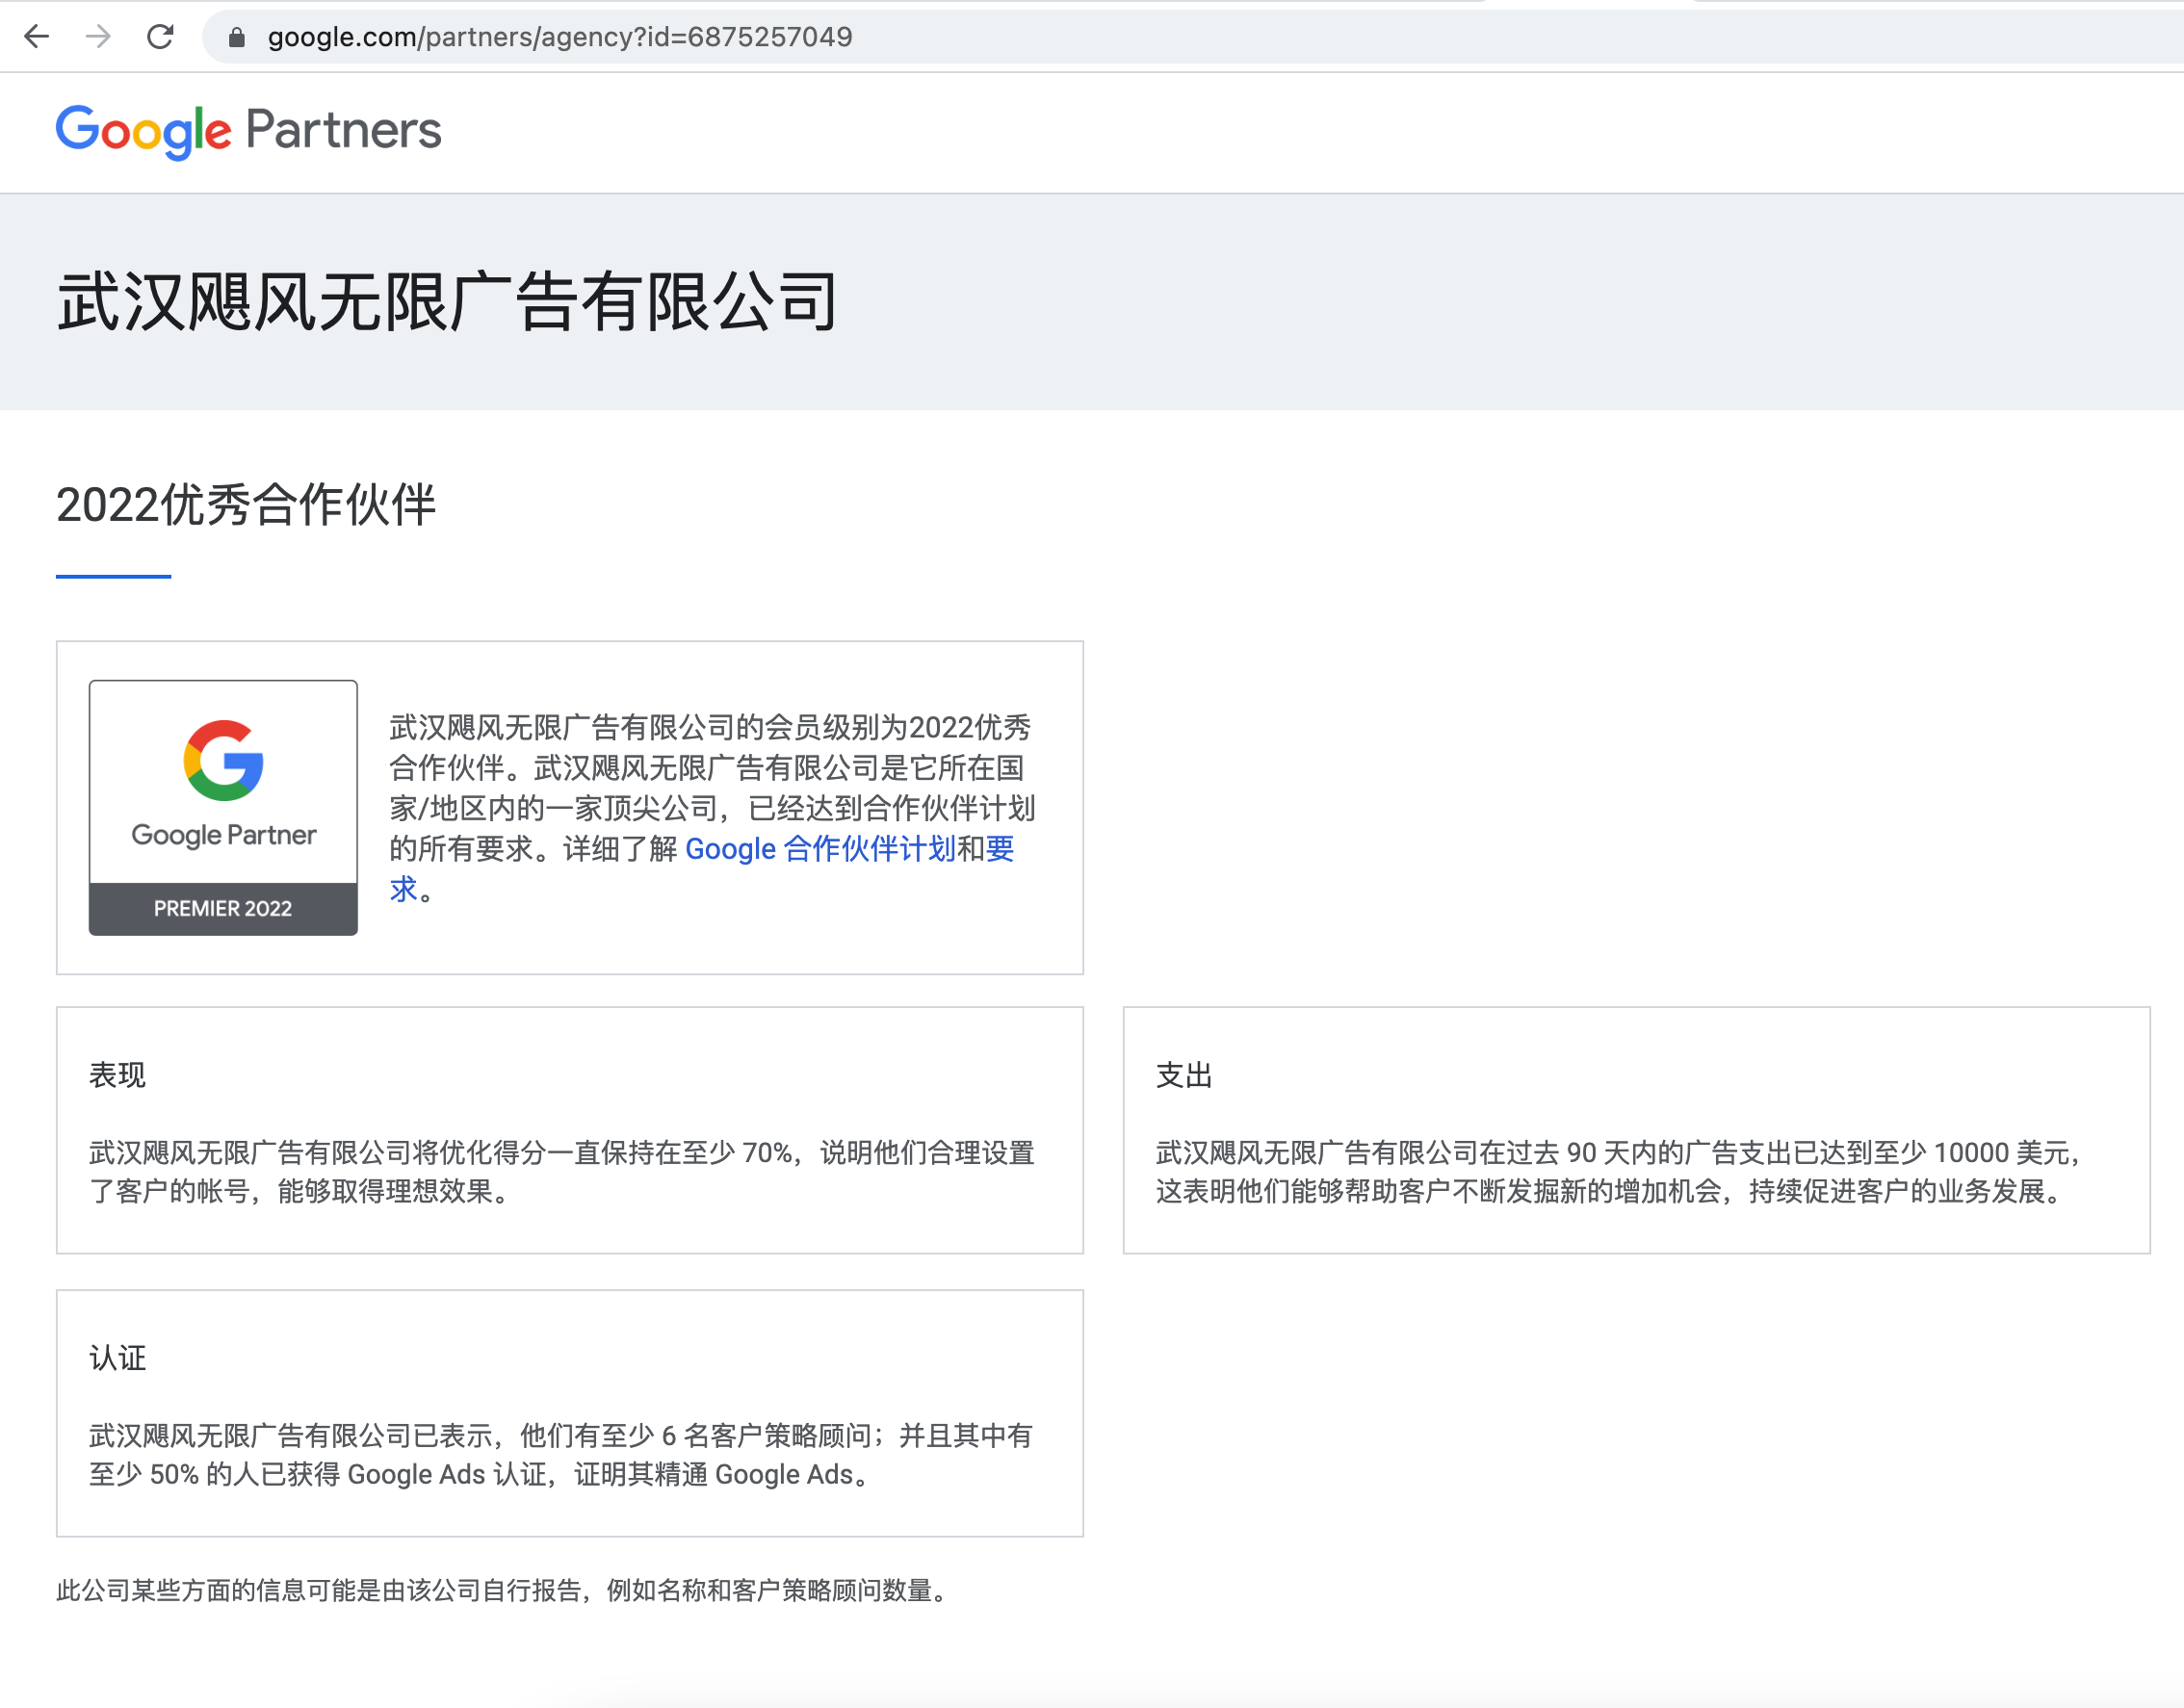This screenshot has width=2184, height=1708.
Task: Reload the page with the refresh icon
Action: tap(160, 37)
